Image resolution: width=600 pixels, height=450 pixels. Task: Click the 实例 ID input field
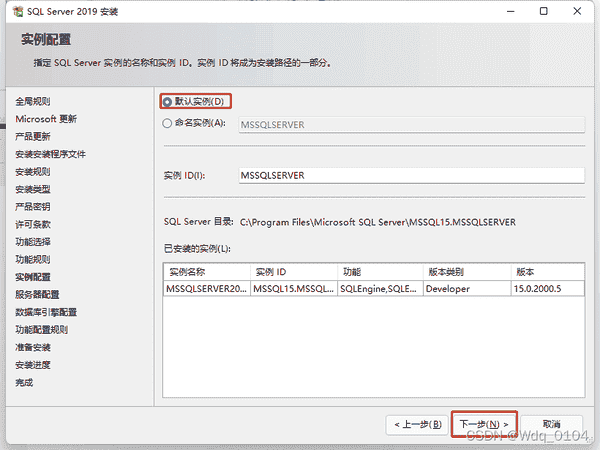tap(410, 175)
